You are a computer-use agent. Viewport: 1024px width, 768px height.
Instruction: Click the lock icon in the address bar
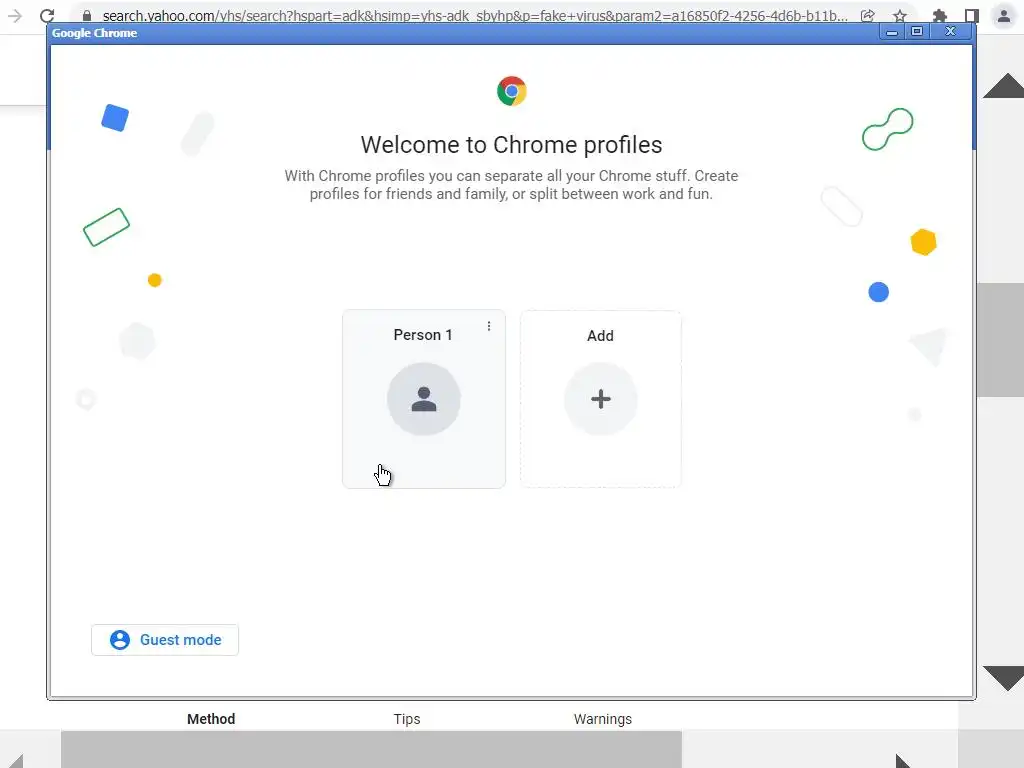pos(86,16)
